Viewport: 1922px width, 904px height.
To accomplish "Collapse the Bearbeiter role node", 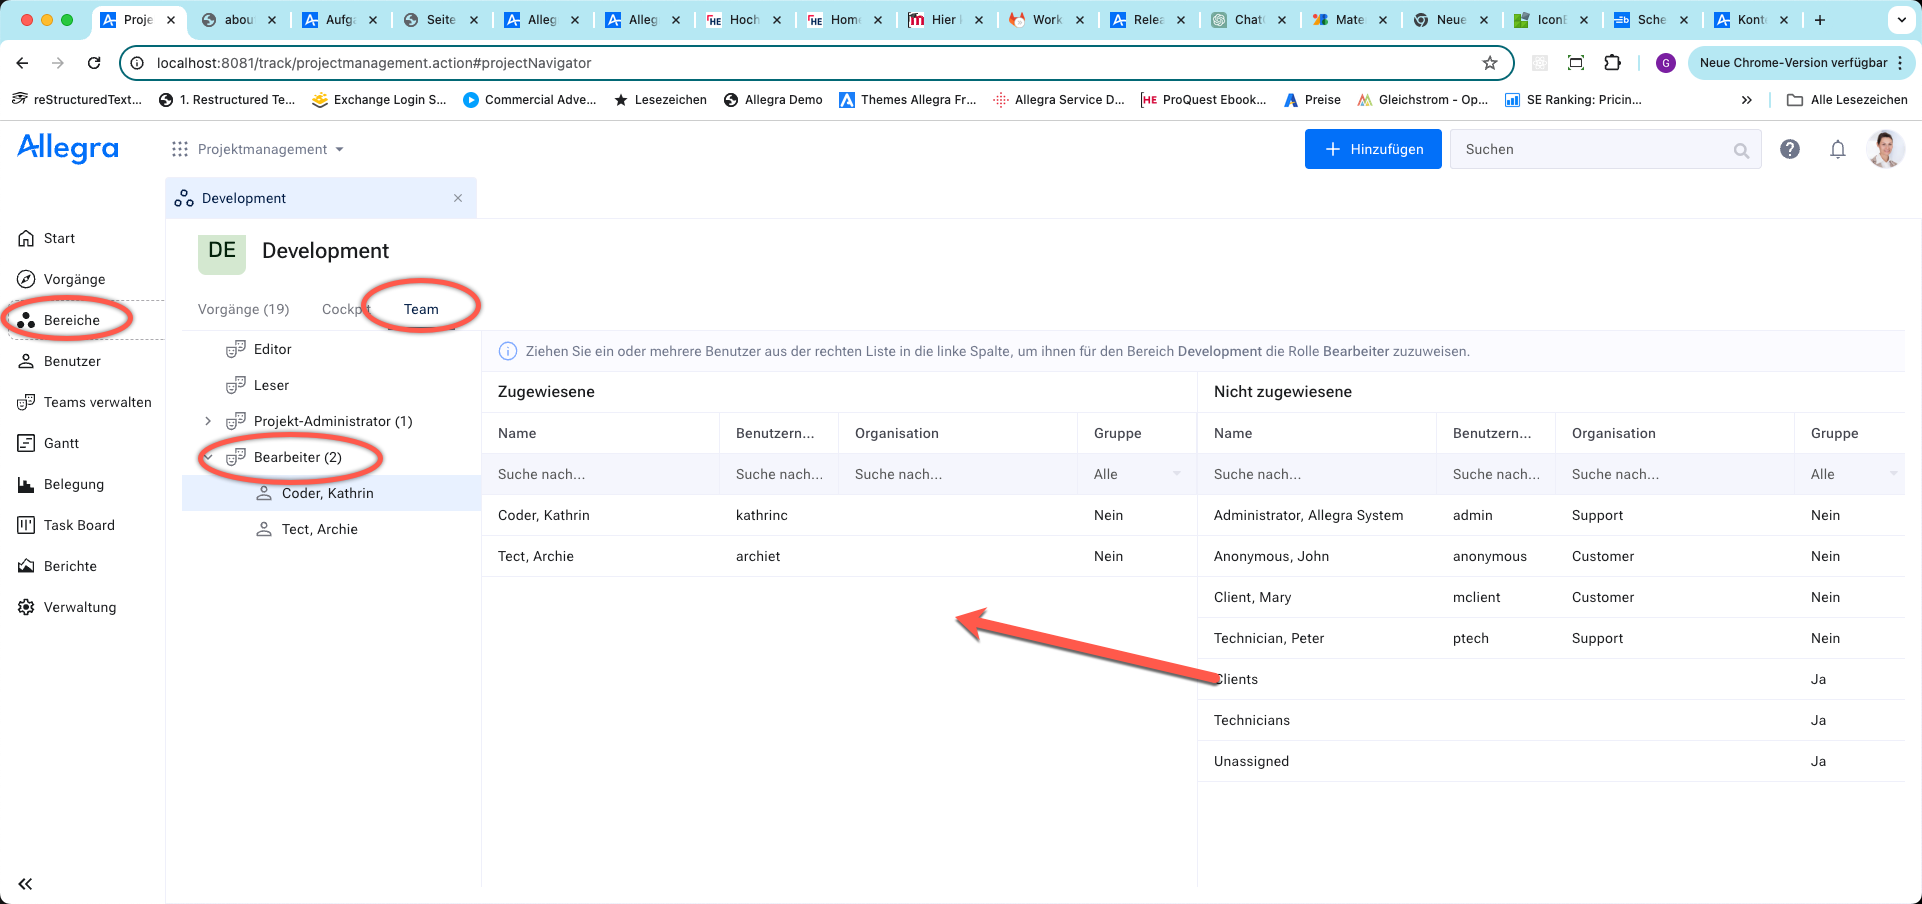I will (x=208, y=457).
